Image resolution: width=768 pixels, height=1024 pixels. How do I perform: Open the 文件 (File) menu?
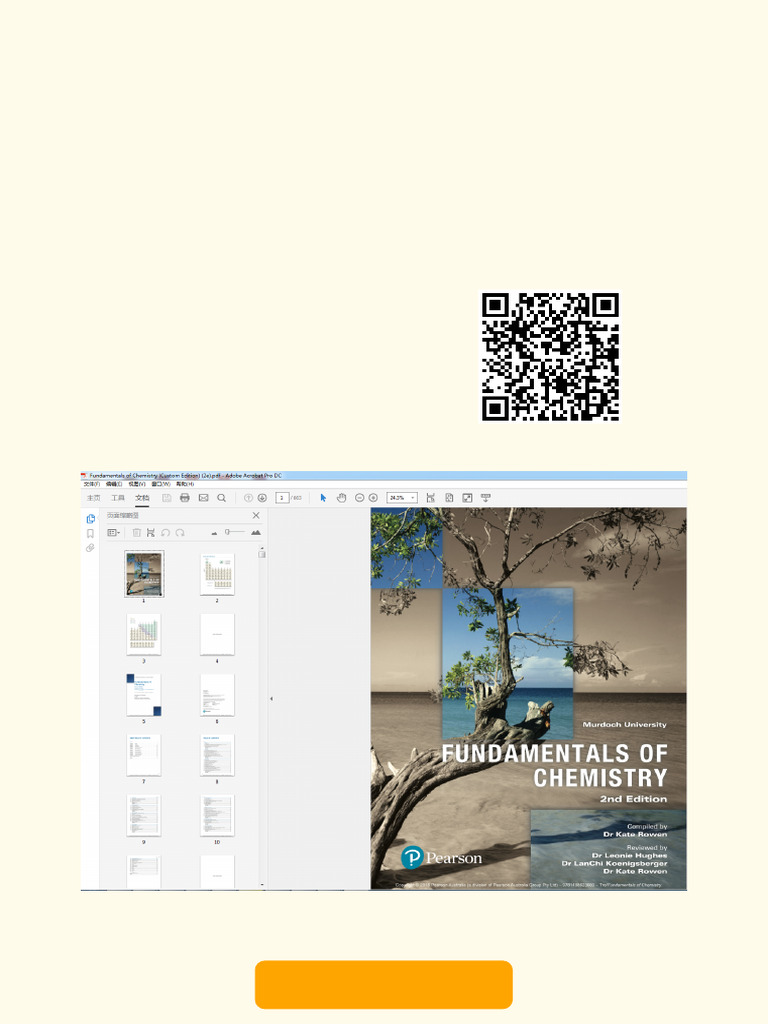(91, 484)
